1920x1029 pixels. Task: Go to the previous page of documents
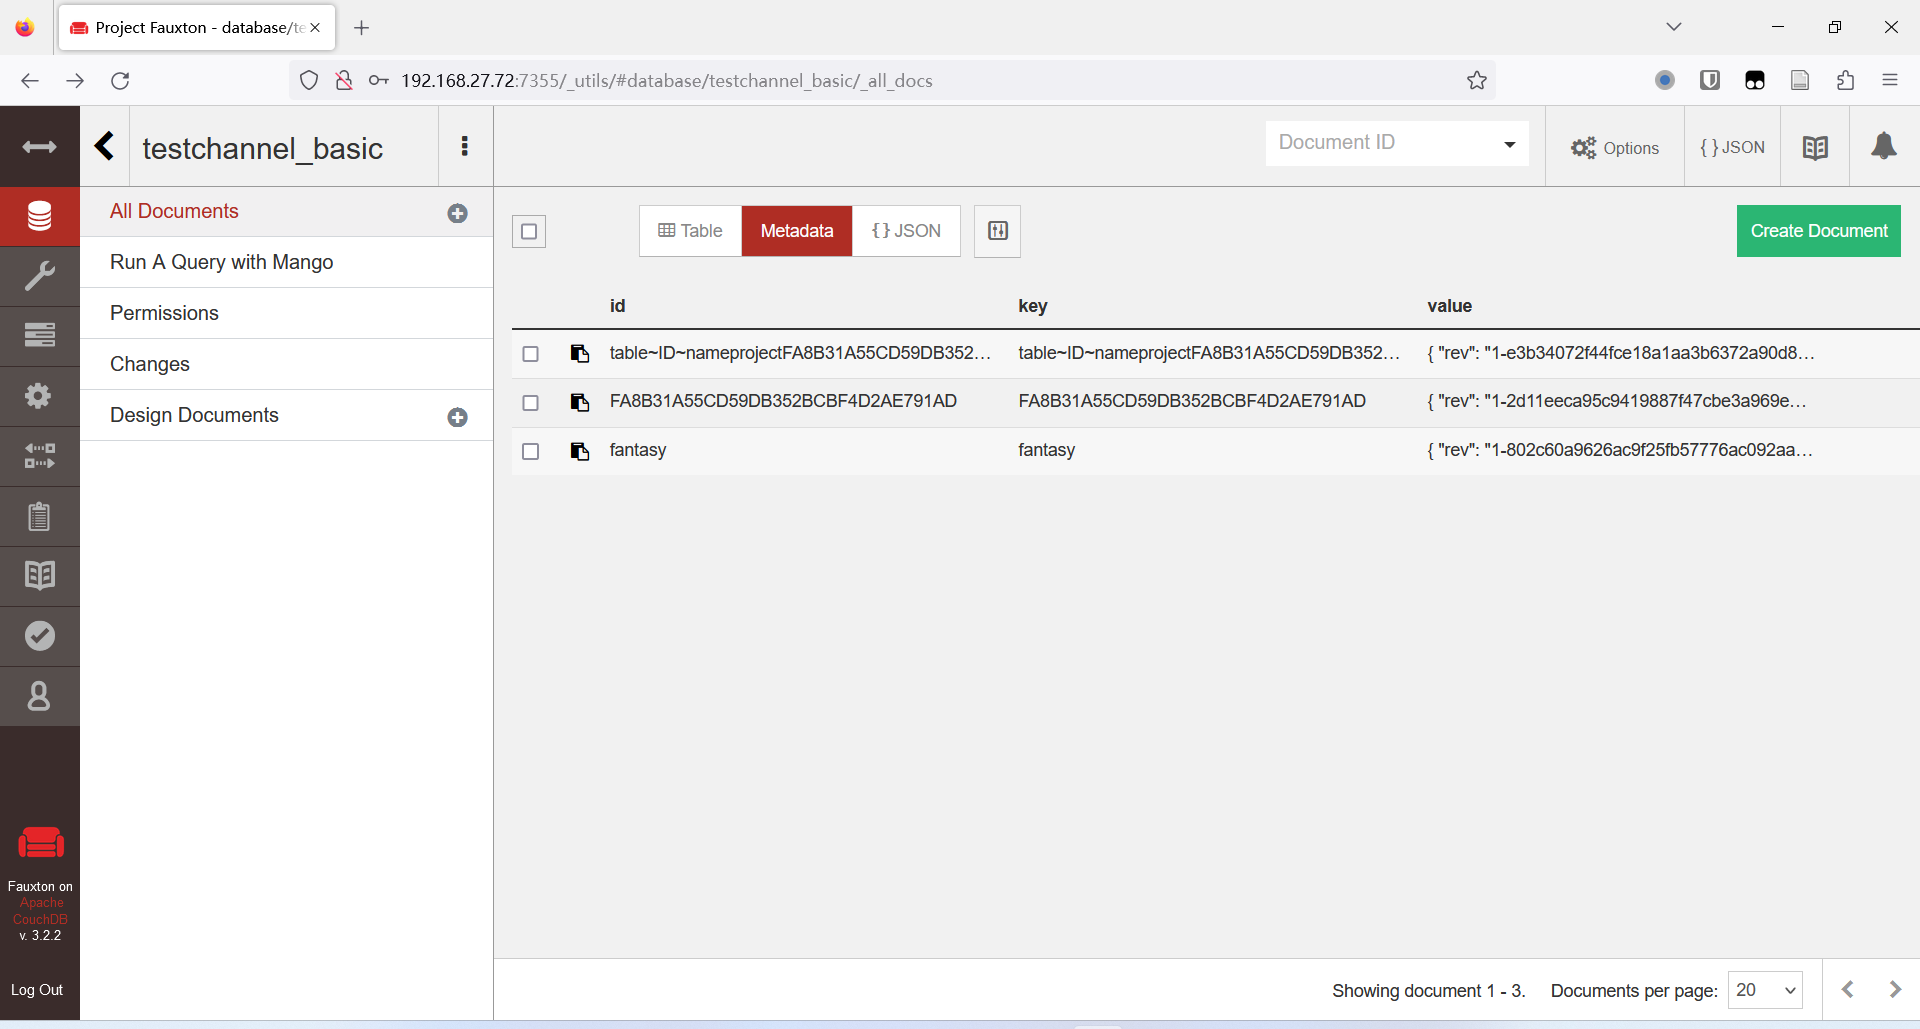coord(1848,989)
